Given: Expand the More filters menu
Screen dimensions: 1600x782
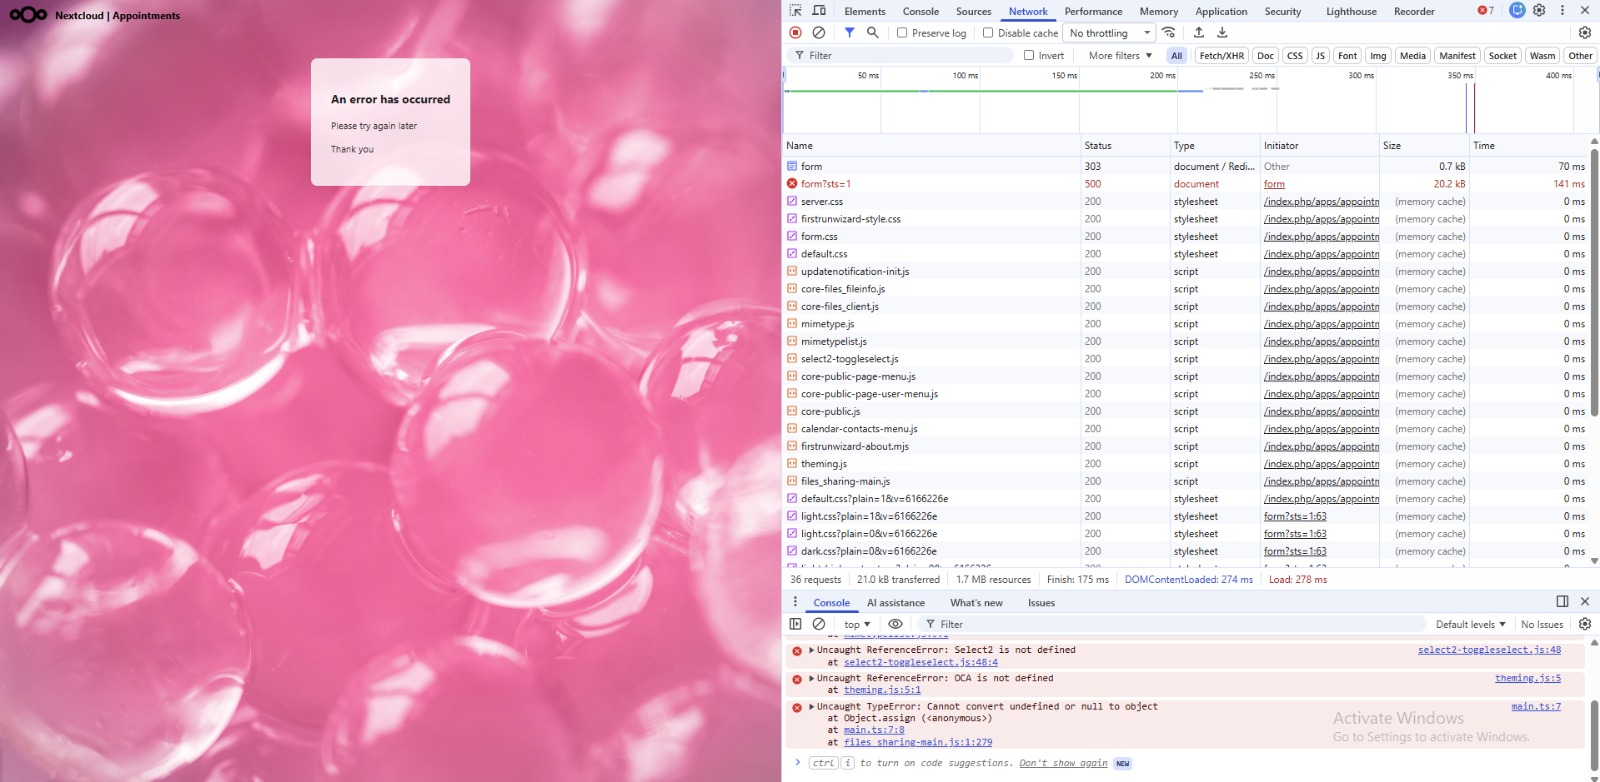Looking at the screenshot, I should tap(1120, 56).
